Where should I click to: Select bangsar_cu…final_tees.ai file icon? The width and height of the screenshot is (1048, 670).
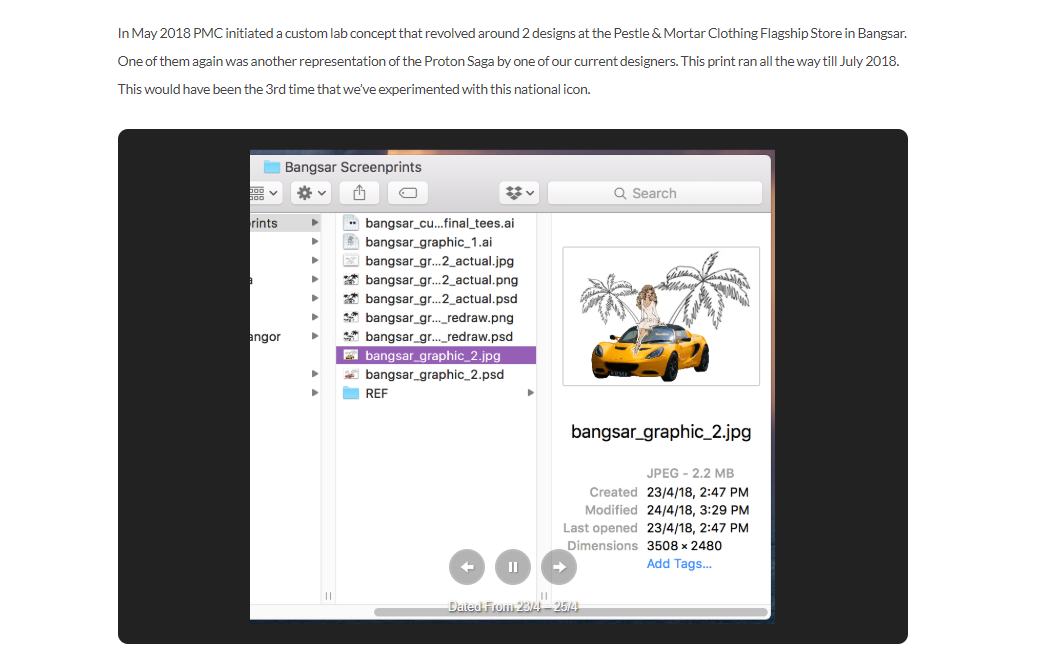click(351, 223)
